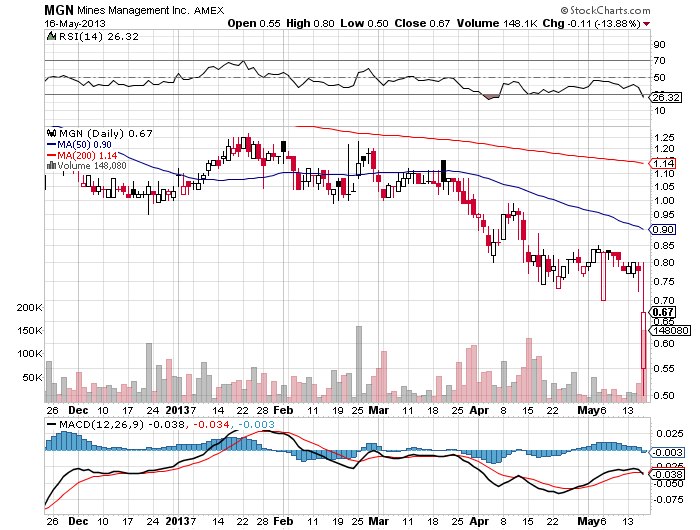Click the last price tag 0.67

click(x=663, y=312)
